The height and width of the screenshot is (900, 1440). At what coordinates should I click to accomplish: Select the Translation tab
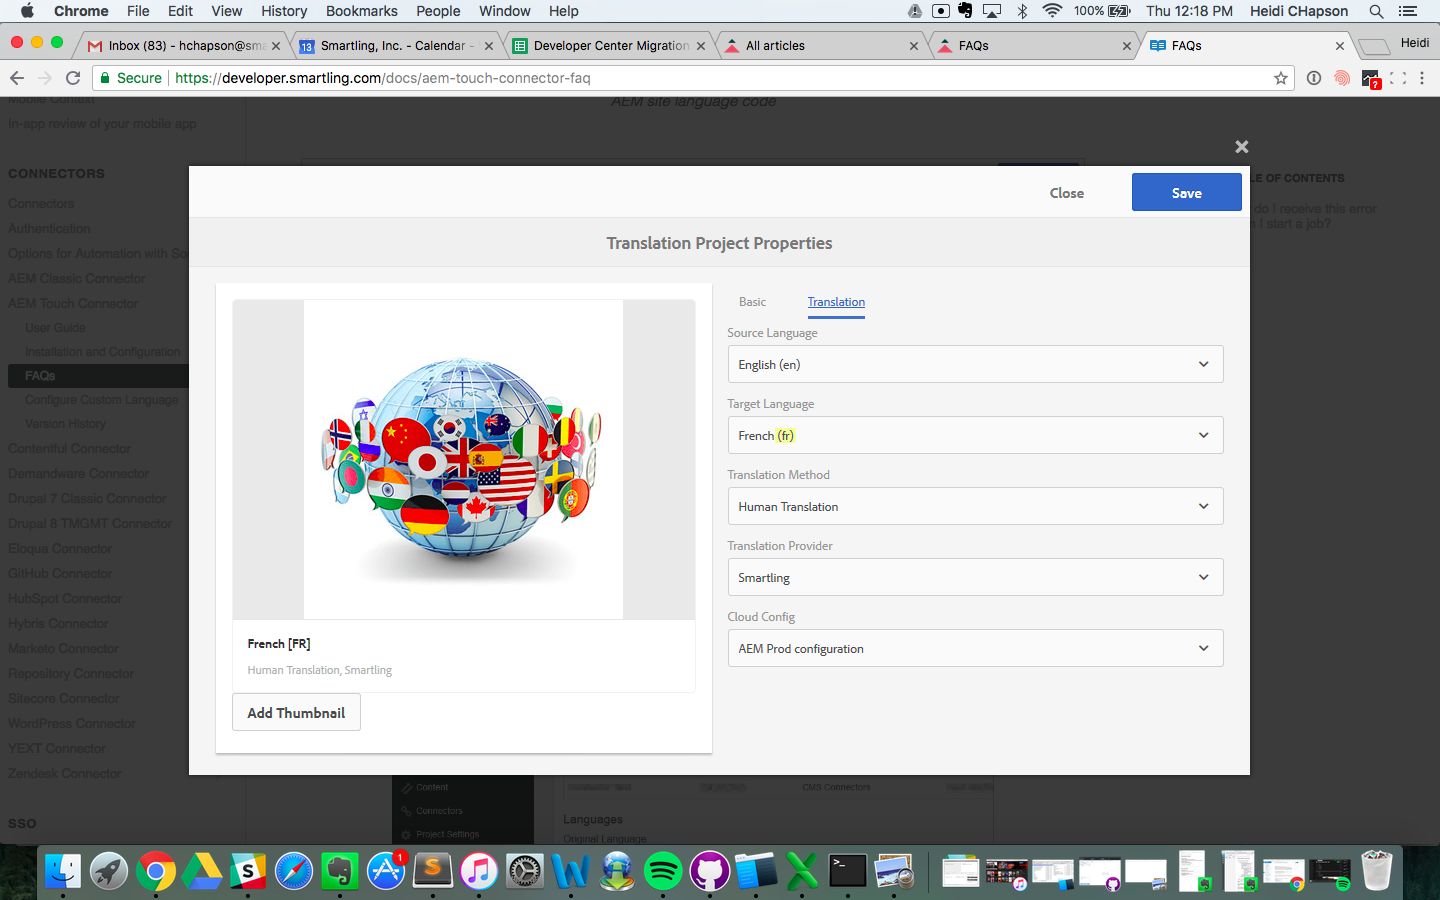(x=836, y=302)
